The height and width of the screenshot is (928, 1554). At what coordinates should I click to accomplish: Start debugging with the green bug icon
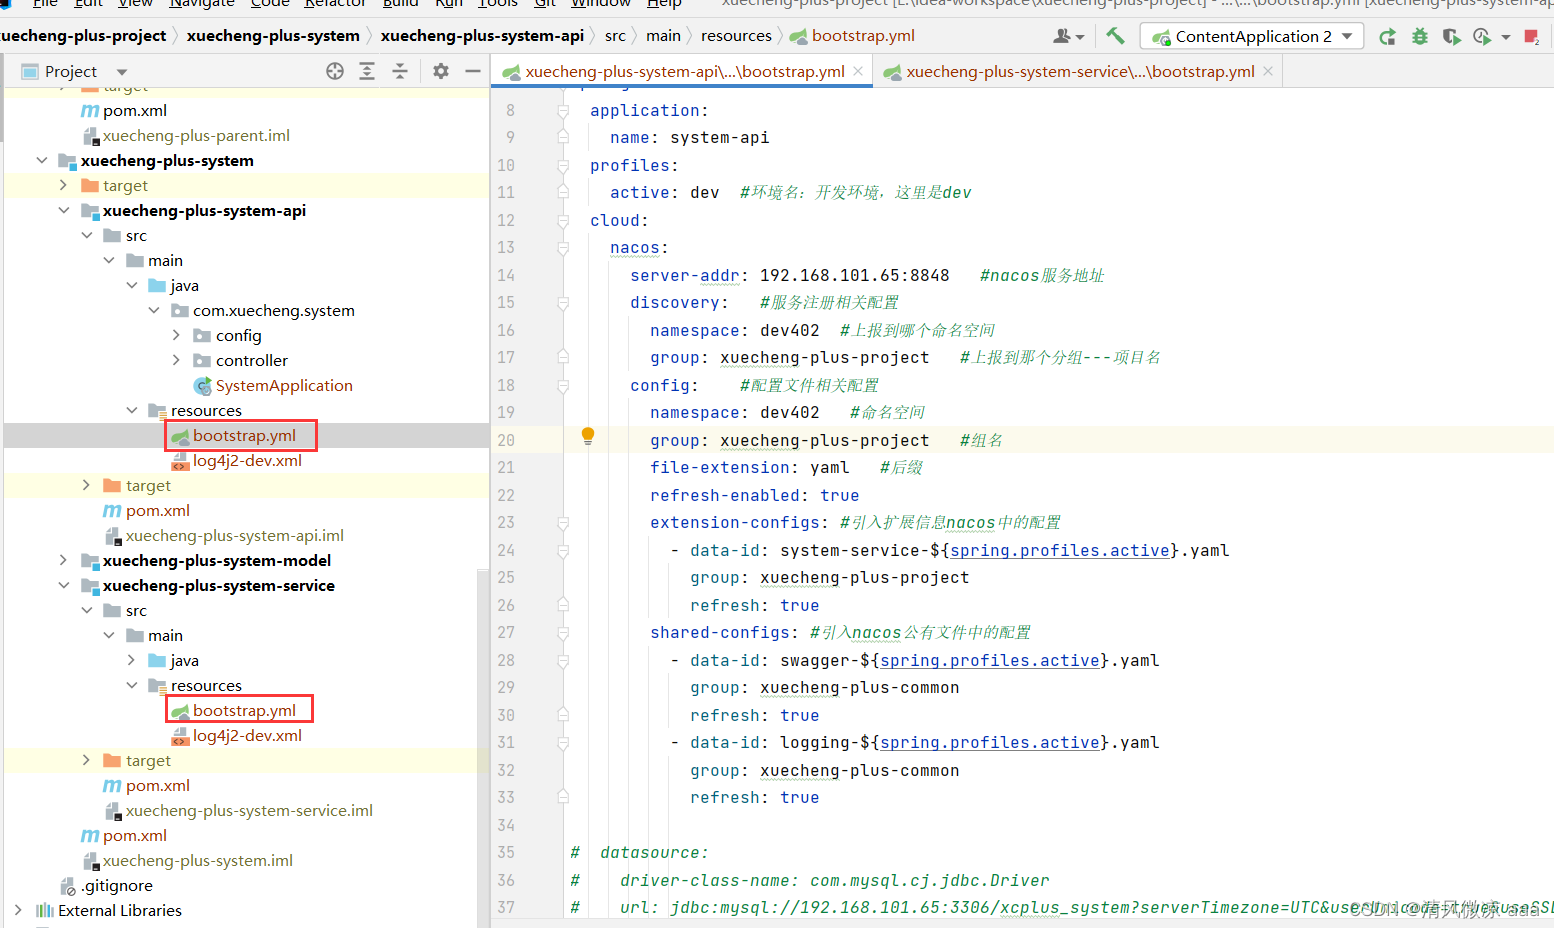click(x=1420, y=37)
